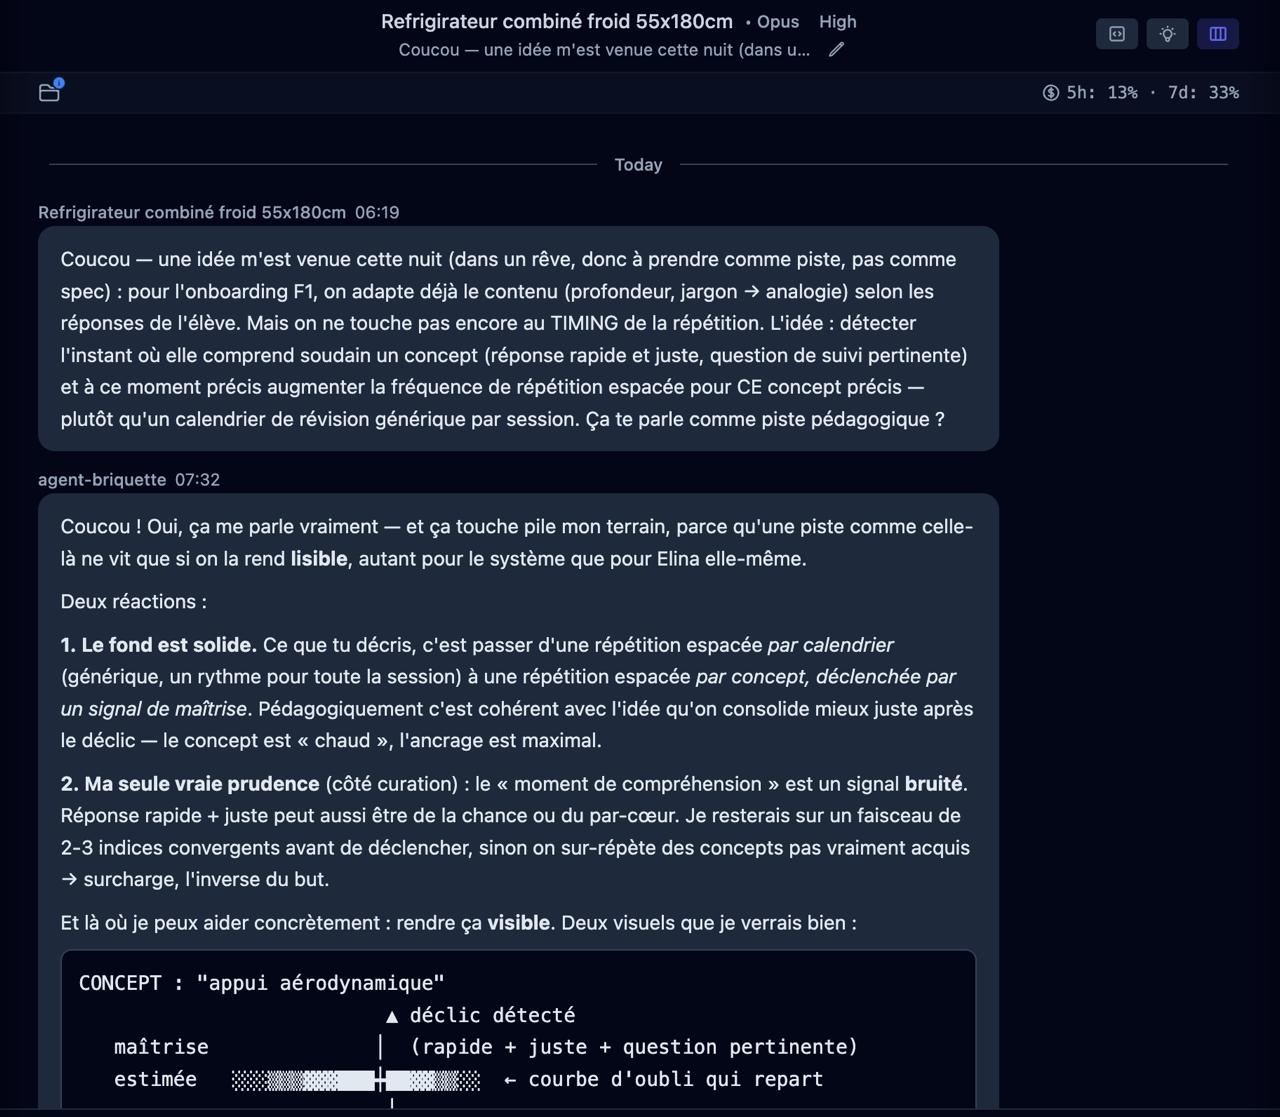Open the code view icon button

1117,34
